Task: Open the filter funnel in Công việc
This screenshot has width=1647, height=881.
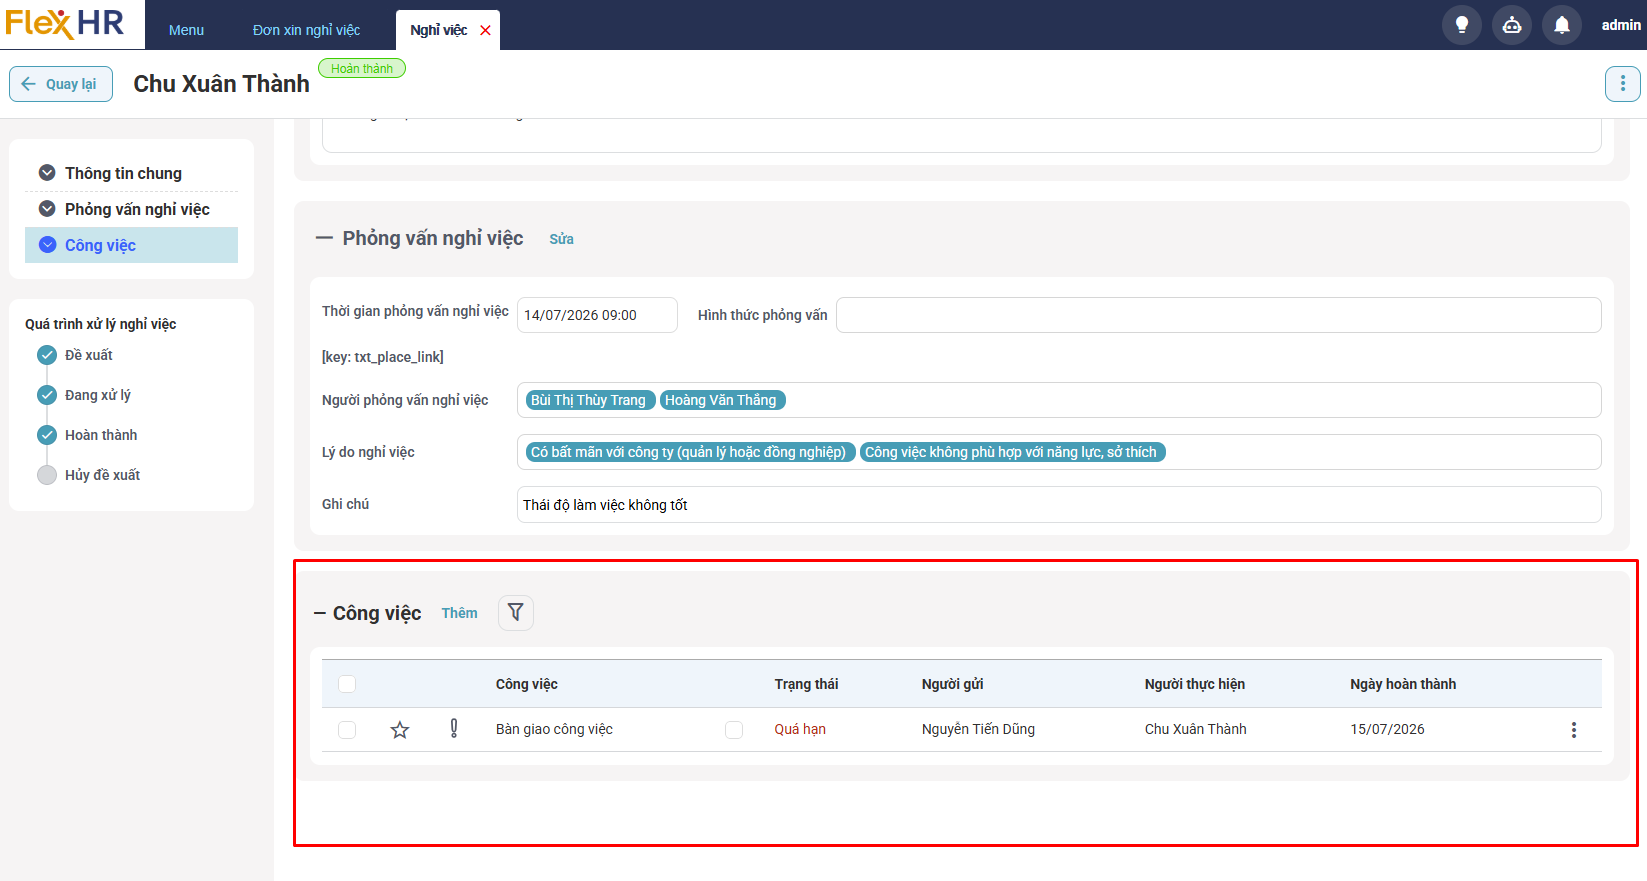Action: [515, 612]
